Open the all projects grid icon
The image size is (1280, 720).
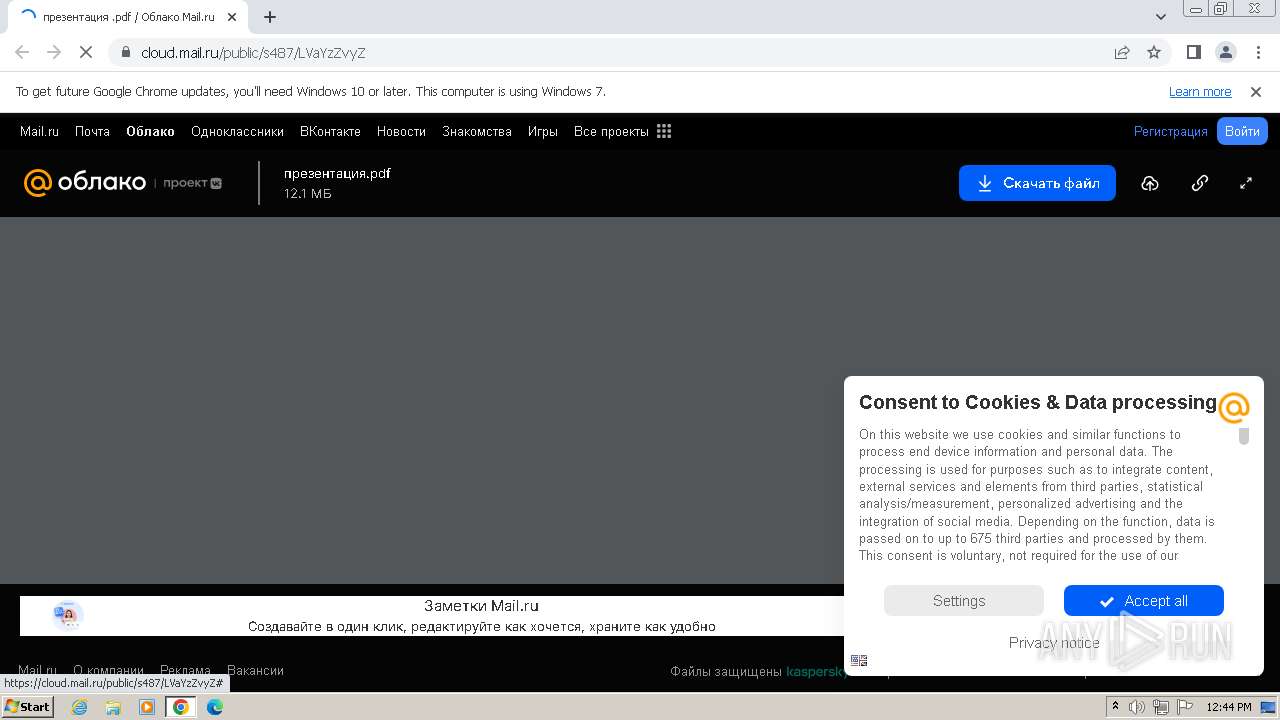tap(664, 131)
